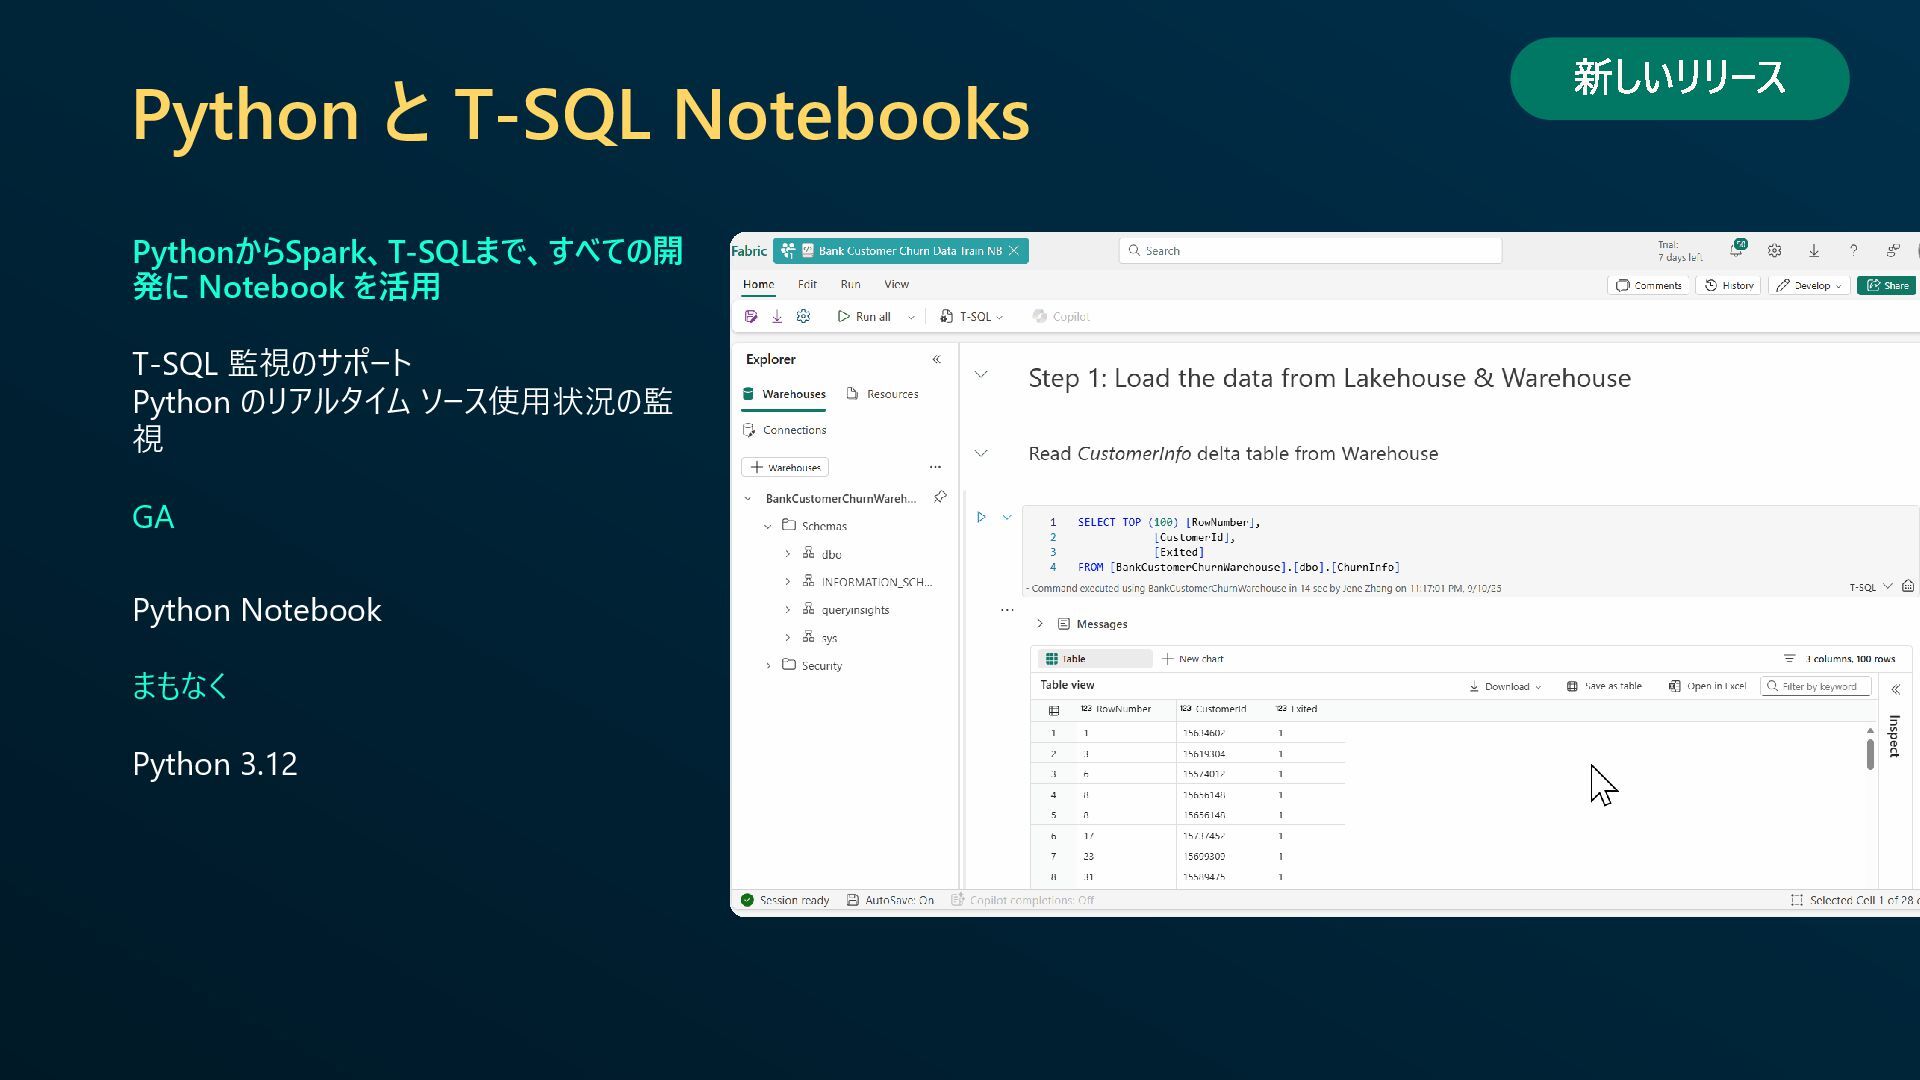
Task: Open the Warehouses more options ellipsis
Action: click(x=935, y=467)
